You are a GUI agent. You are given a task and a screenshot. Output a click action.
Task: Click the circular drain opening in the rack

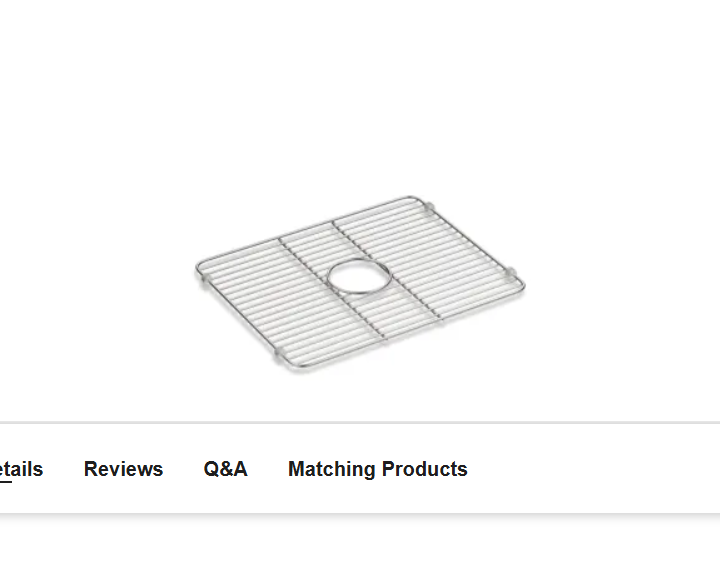click(360, 276)
